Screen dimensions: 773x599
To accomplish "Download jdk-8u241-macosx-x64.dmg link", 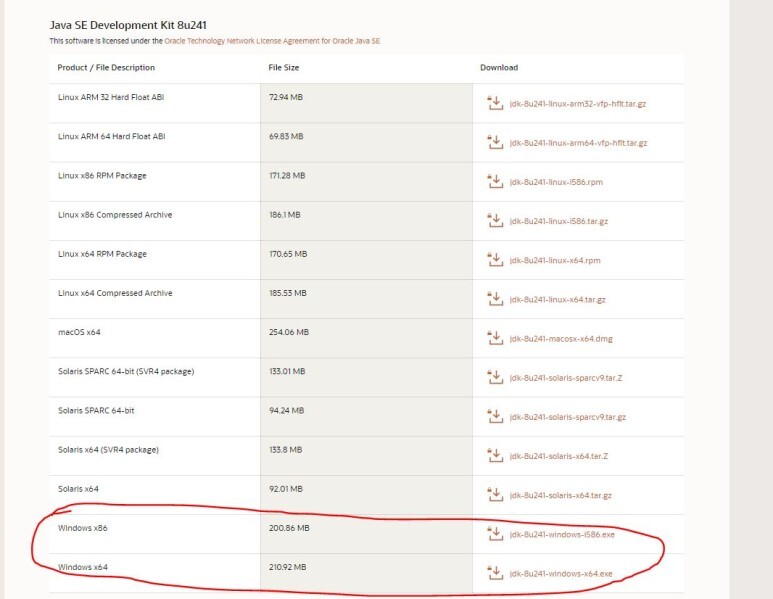I will pyautogui.click(x=561, y=339).
